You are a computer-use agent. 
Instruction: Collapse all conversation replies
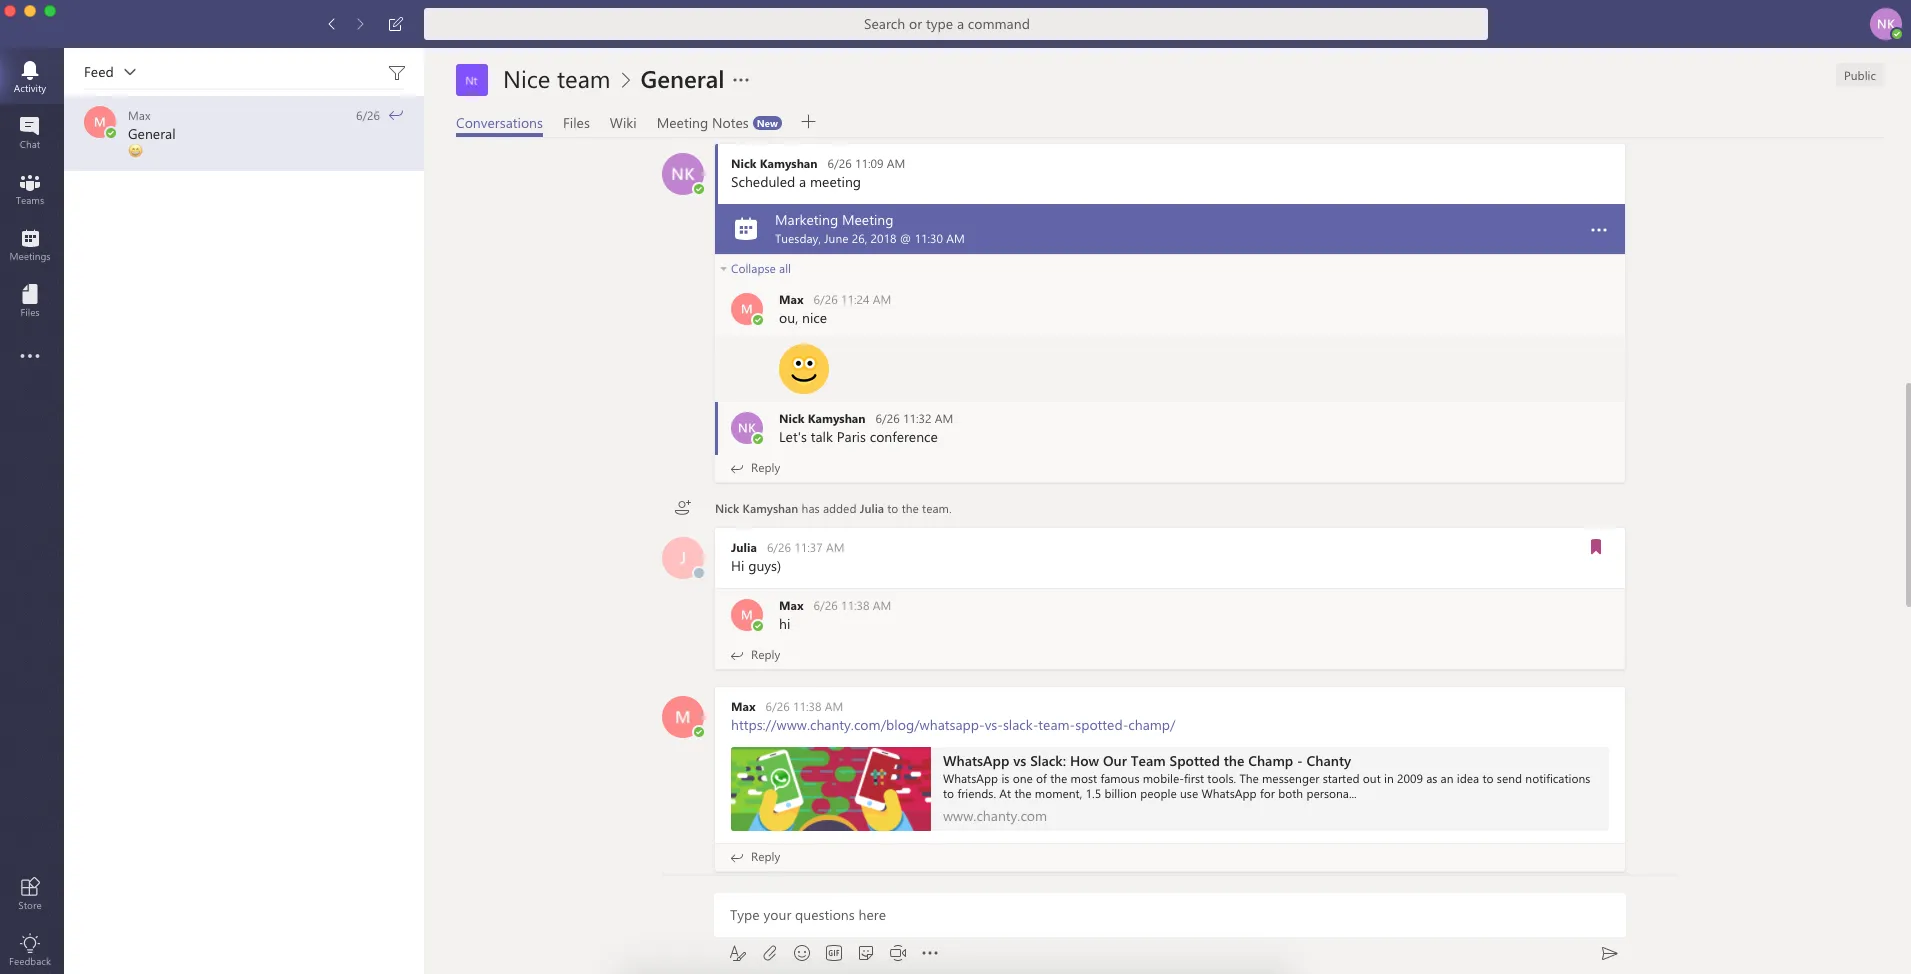tap(757, 268)
